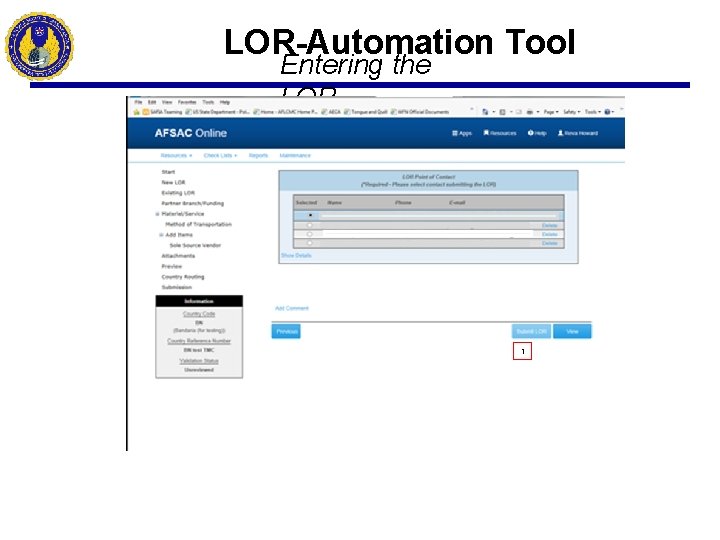Collapse the Material/Service tree node

point(157,214)
